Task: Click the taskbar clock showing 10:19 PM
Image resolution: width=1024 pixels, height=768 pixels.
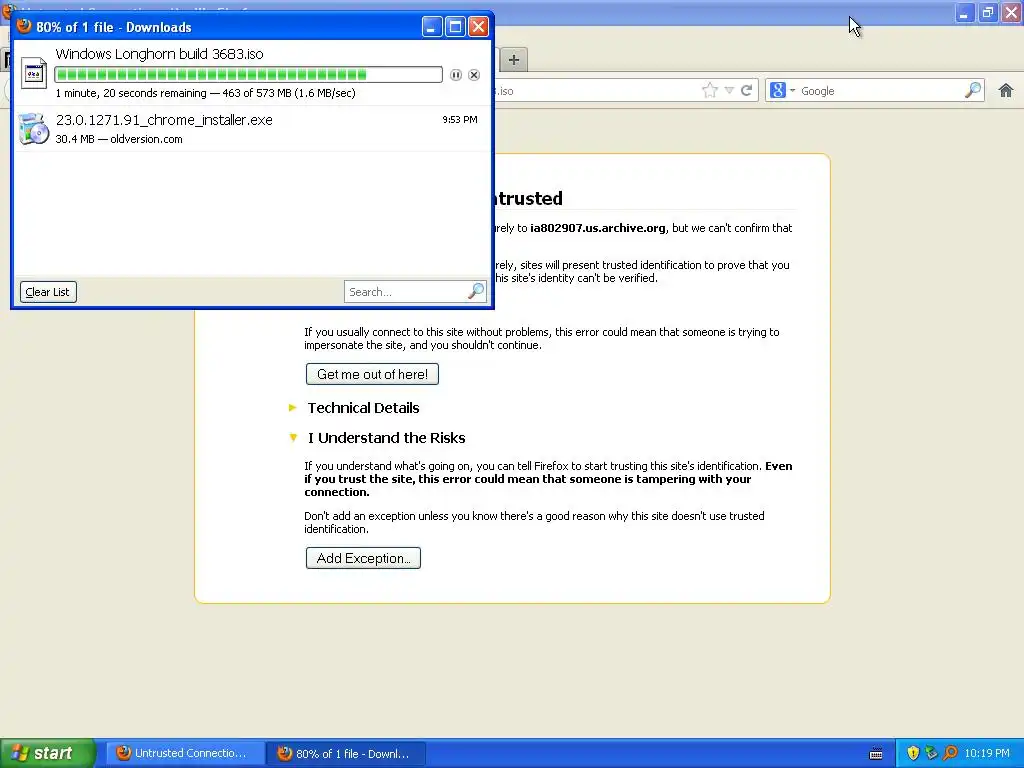Action: point(987,753)
